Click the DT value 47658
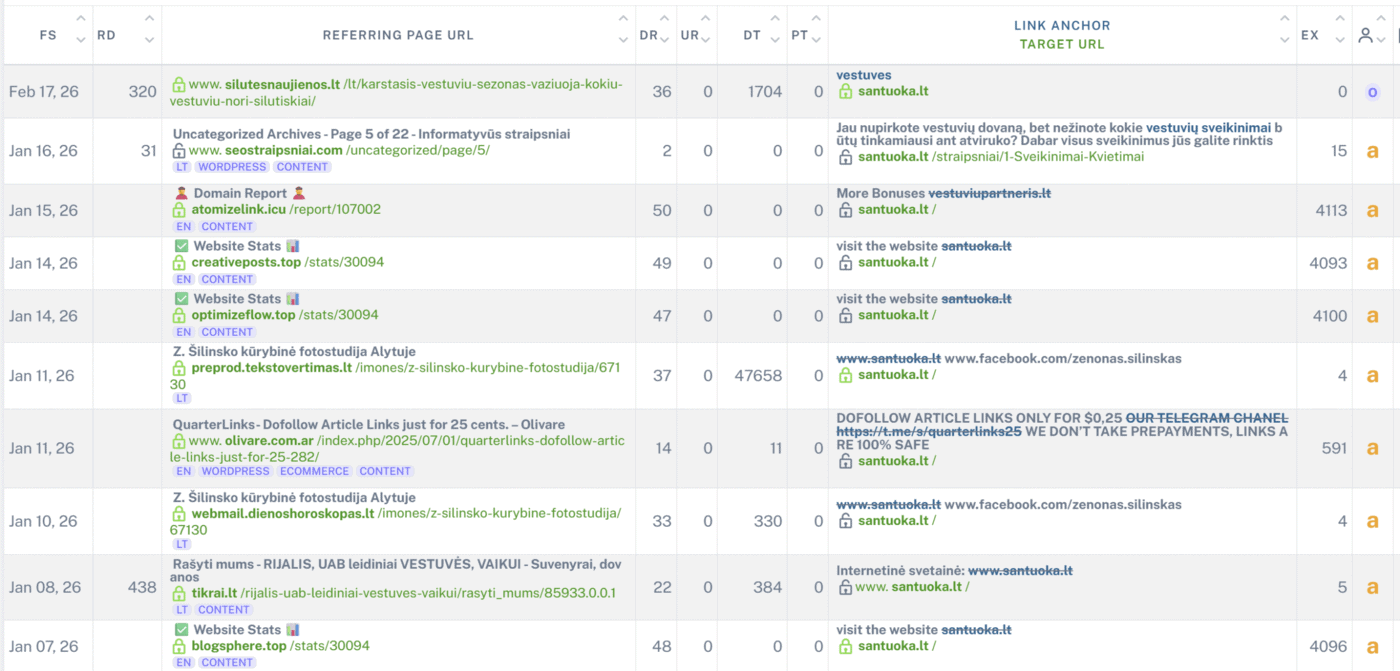The image size is (1400, 671). (x=761, y=376)
